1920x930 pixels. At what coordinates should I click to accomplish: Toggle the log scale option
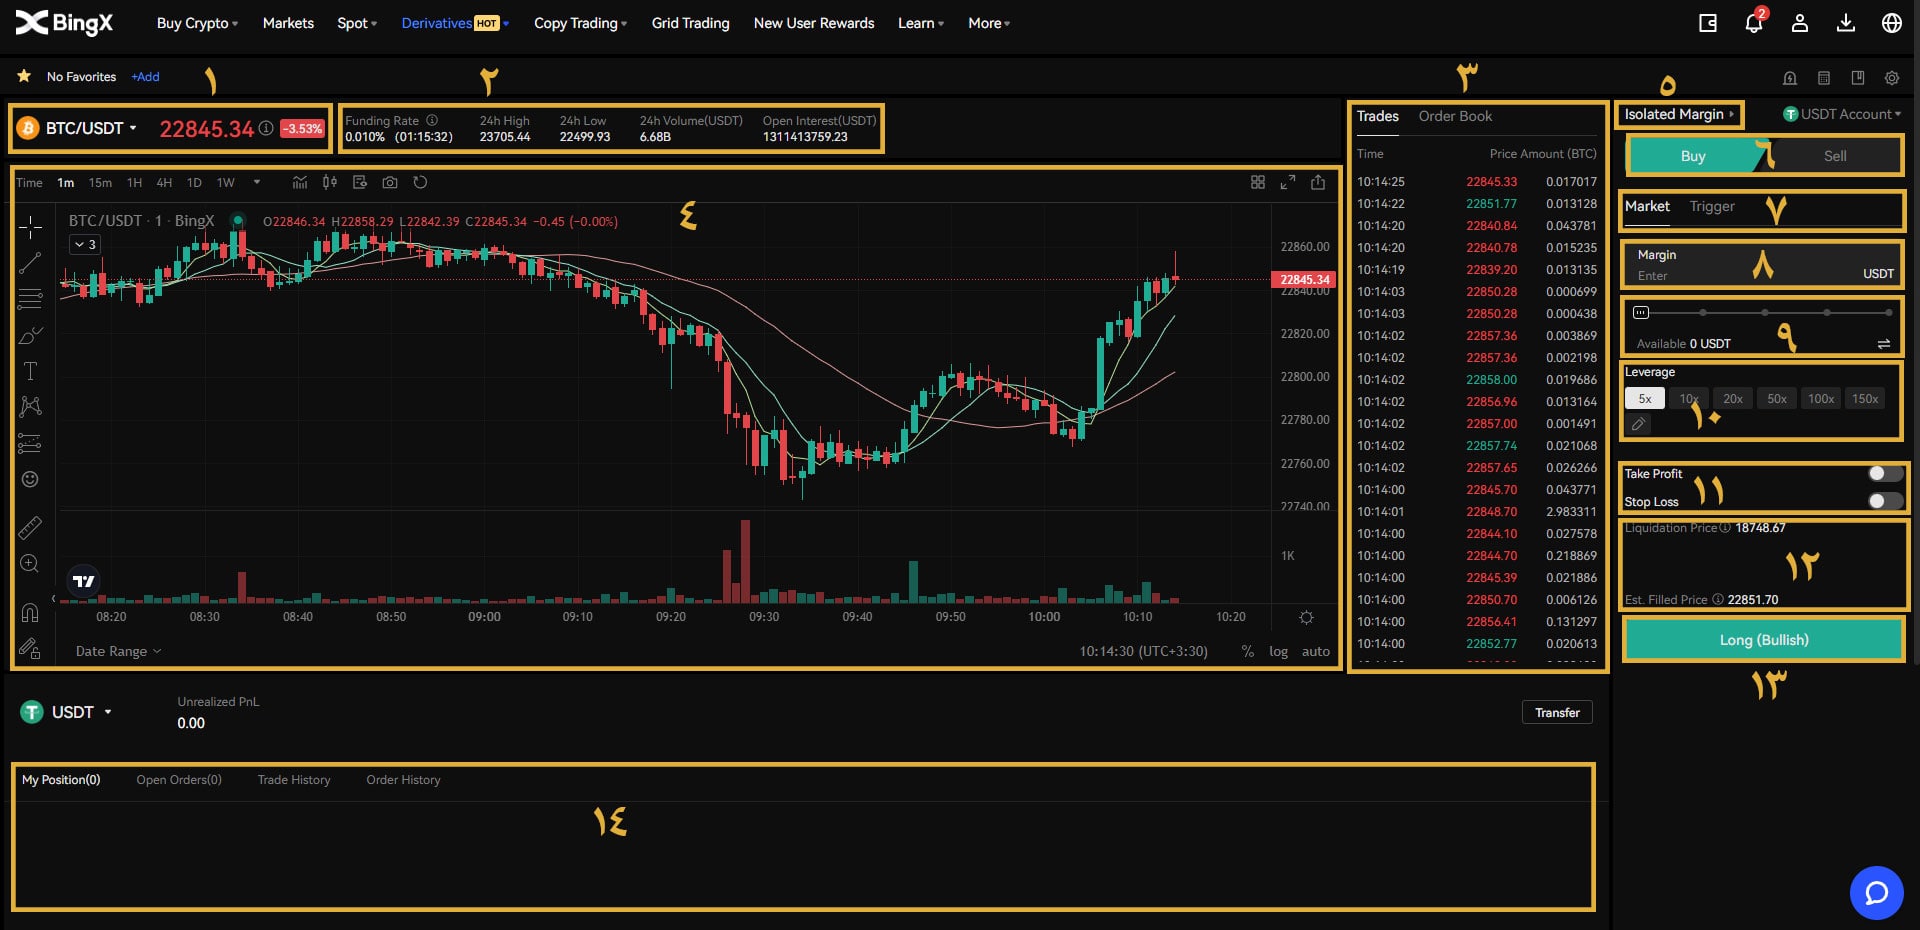pos(1278,651)
